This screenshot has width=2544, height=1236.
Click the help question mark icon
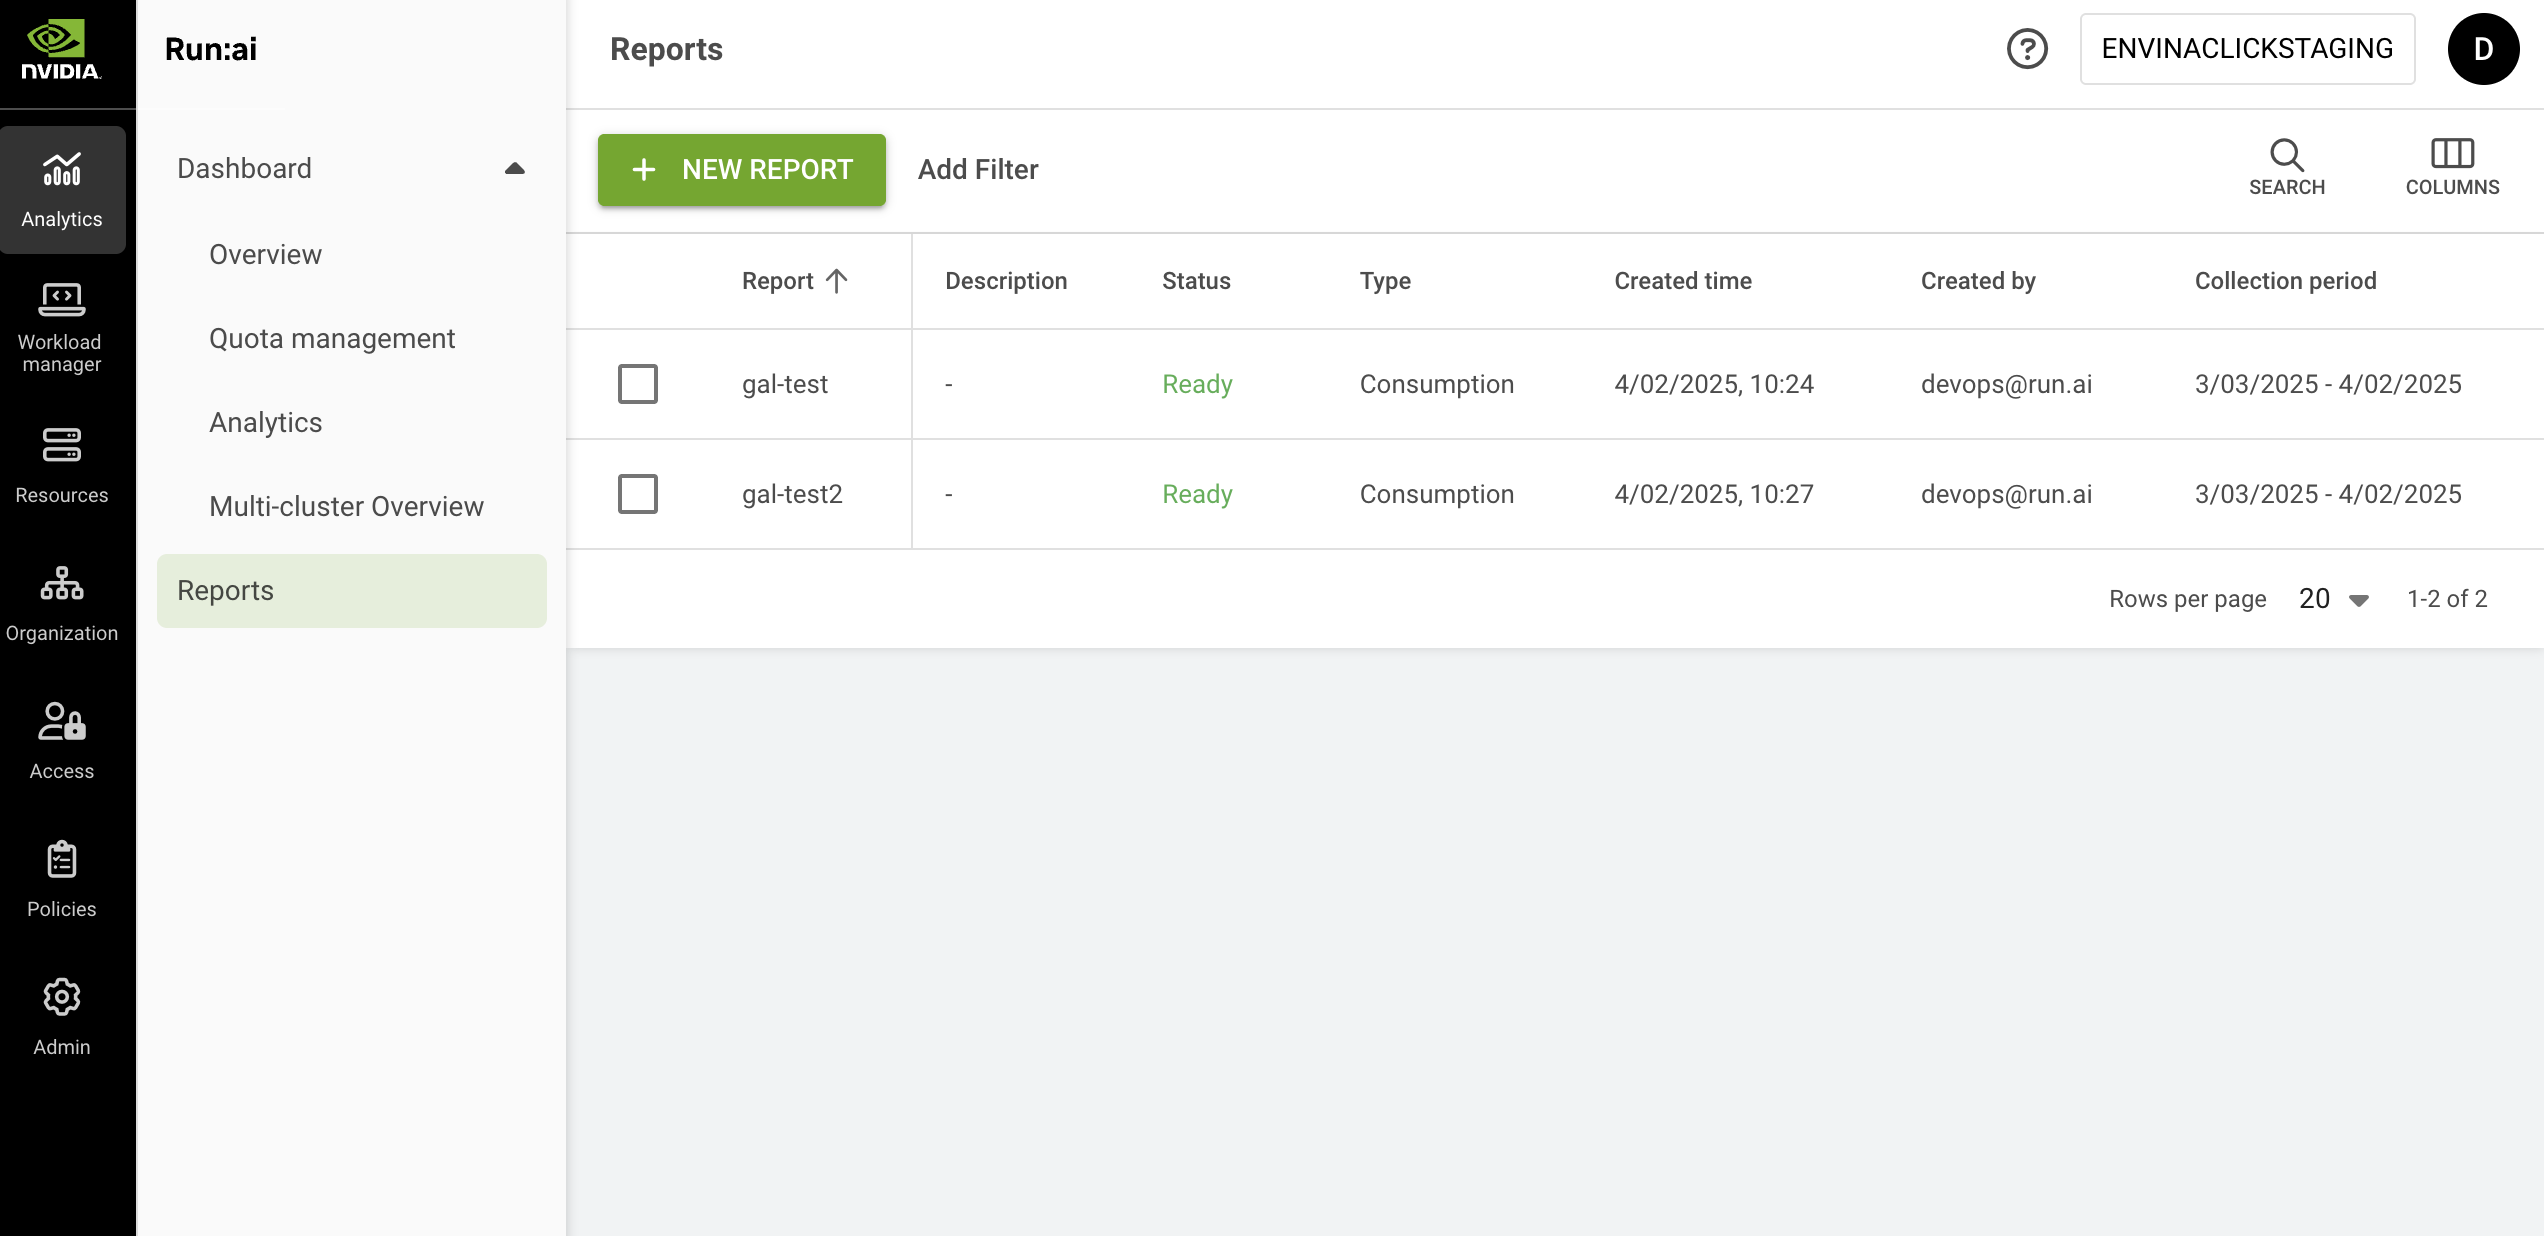(2027, 49)
